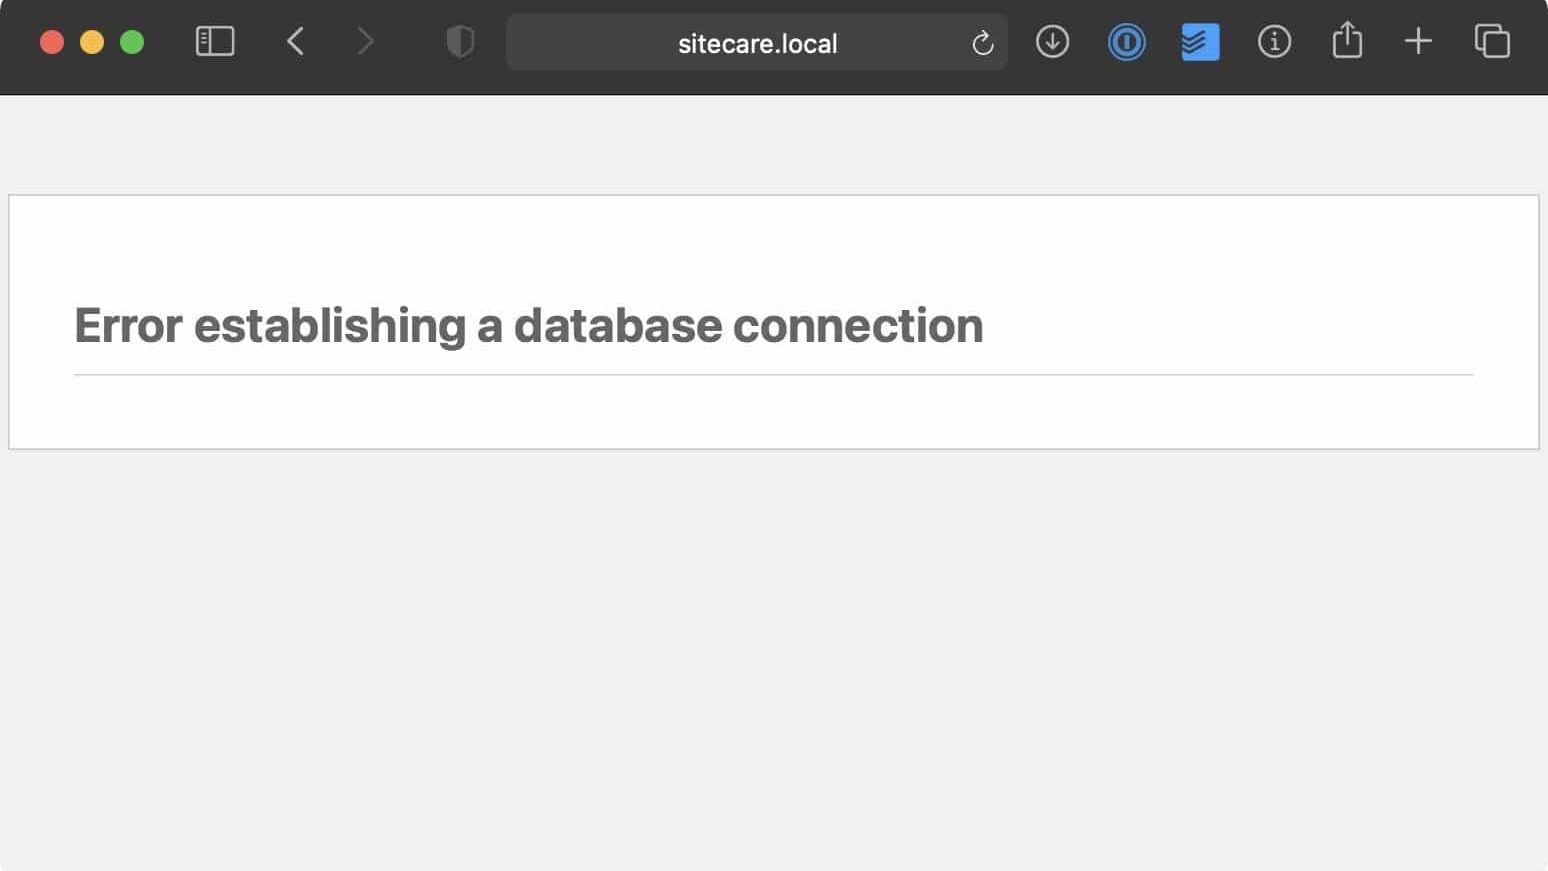This screenshot has width=1548, height=871.
Task: Toggle the Safari sidebar panel
Action: (215, 42)
